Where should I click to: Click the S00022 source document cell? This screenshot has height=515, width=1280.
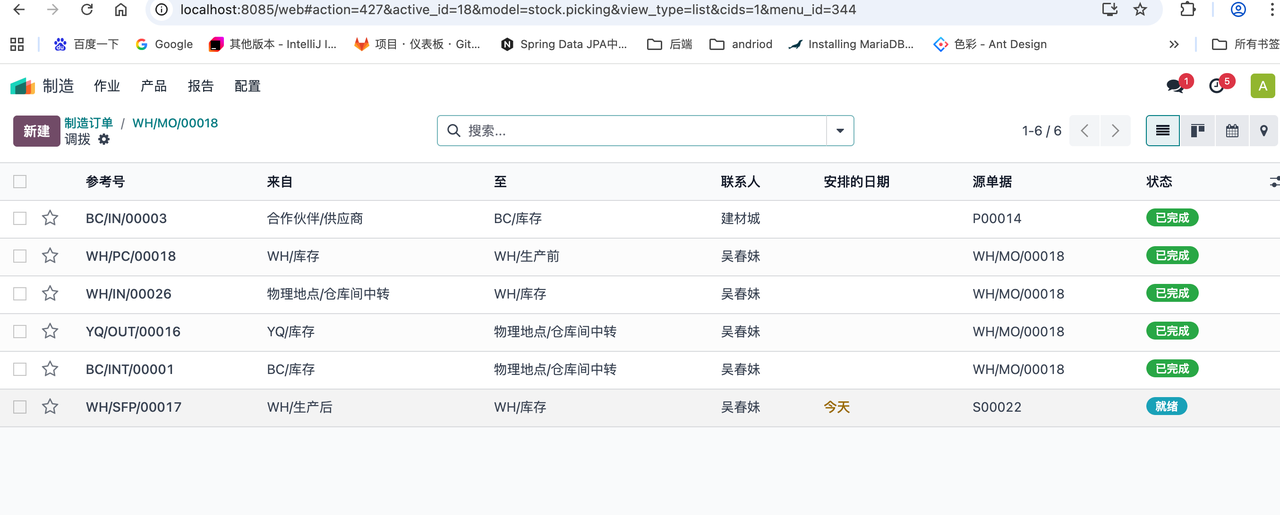pyautogui.click(x=997, y=407)
